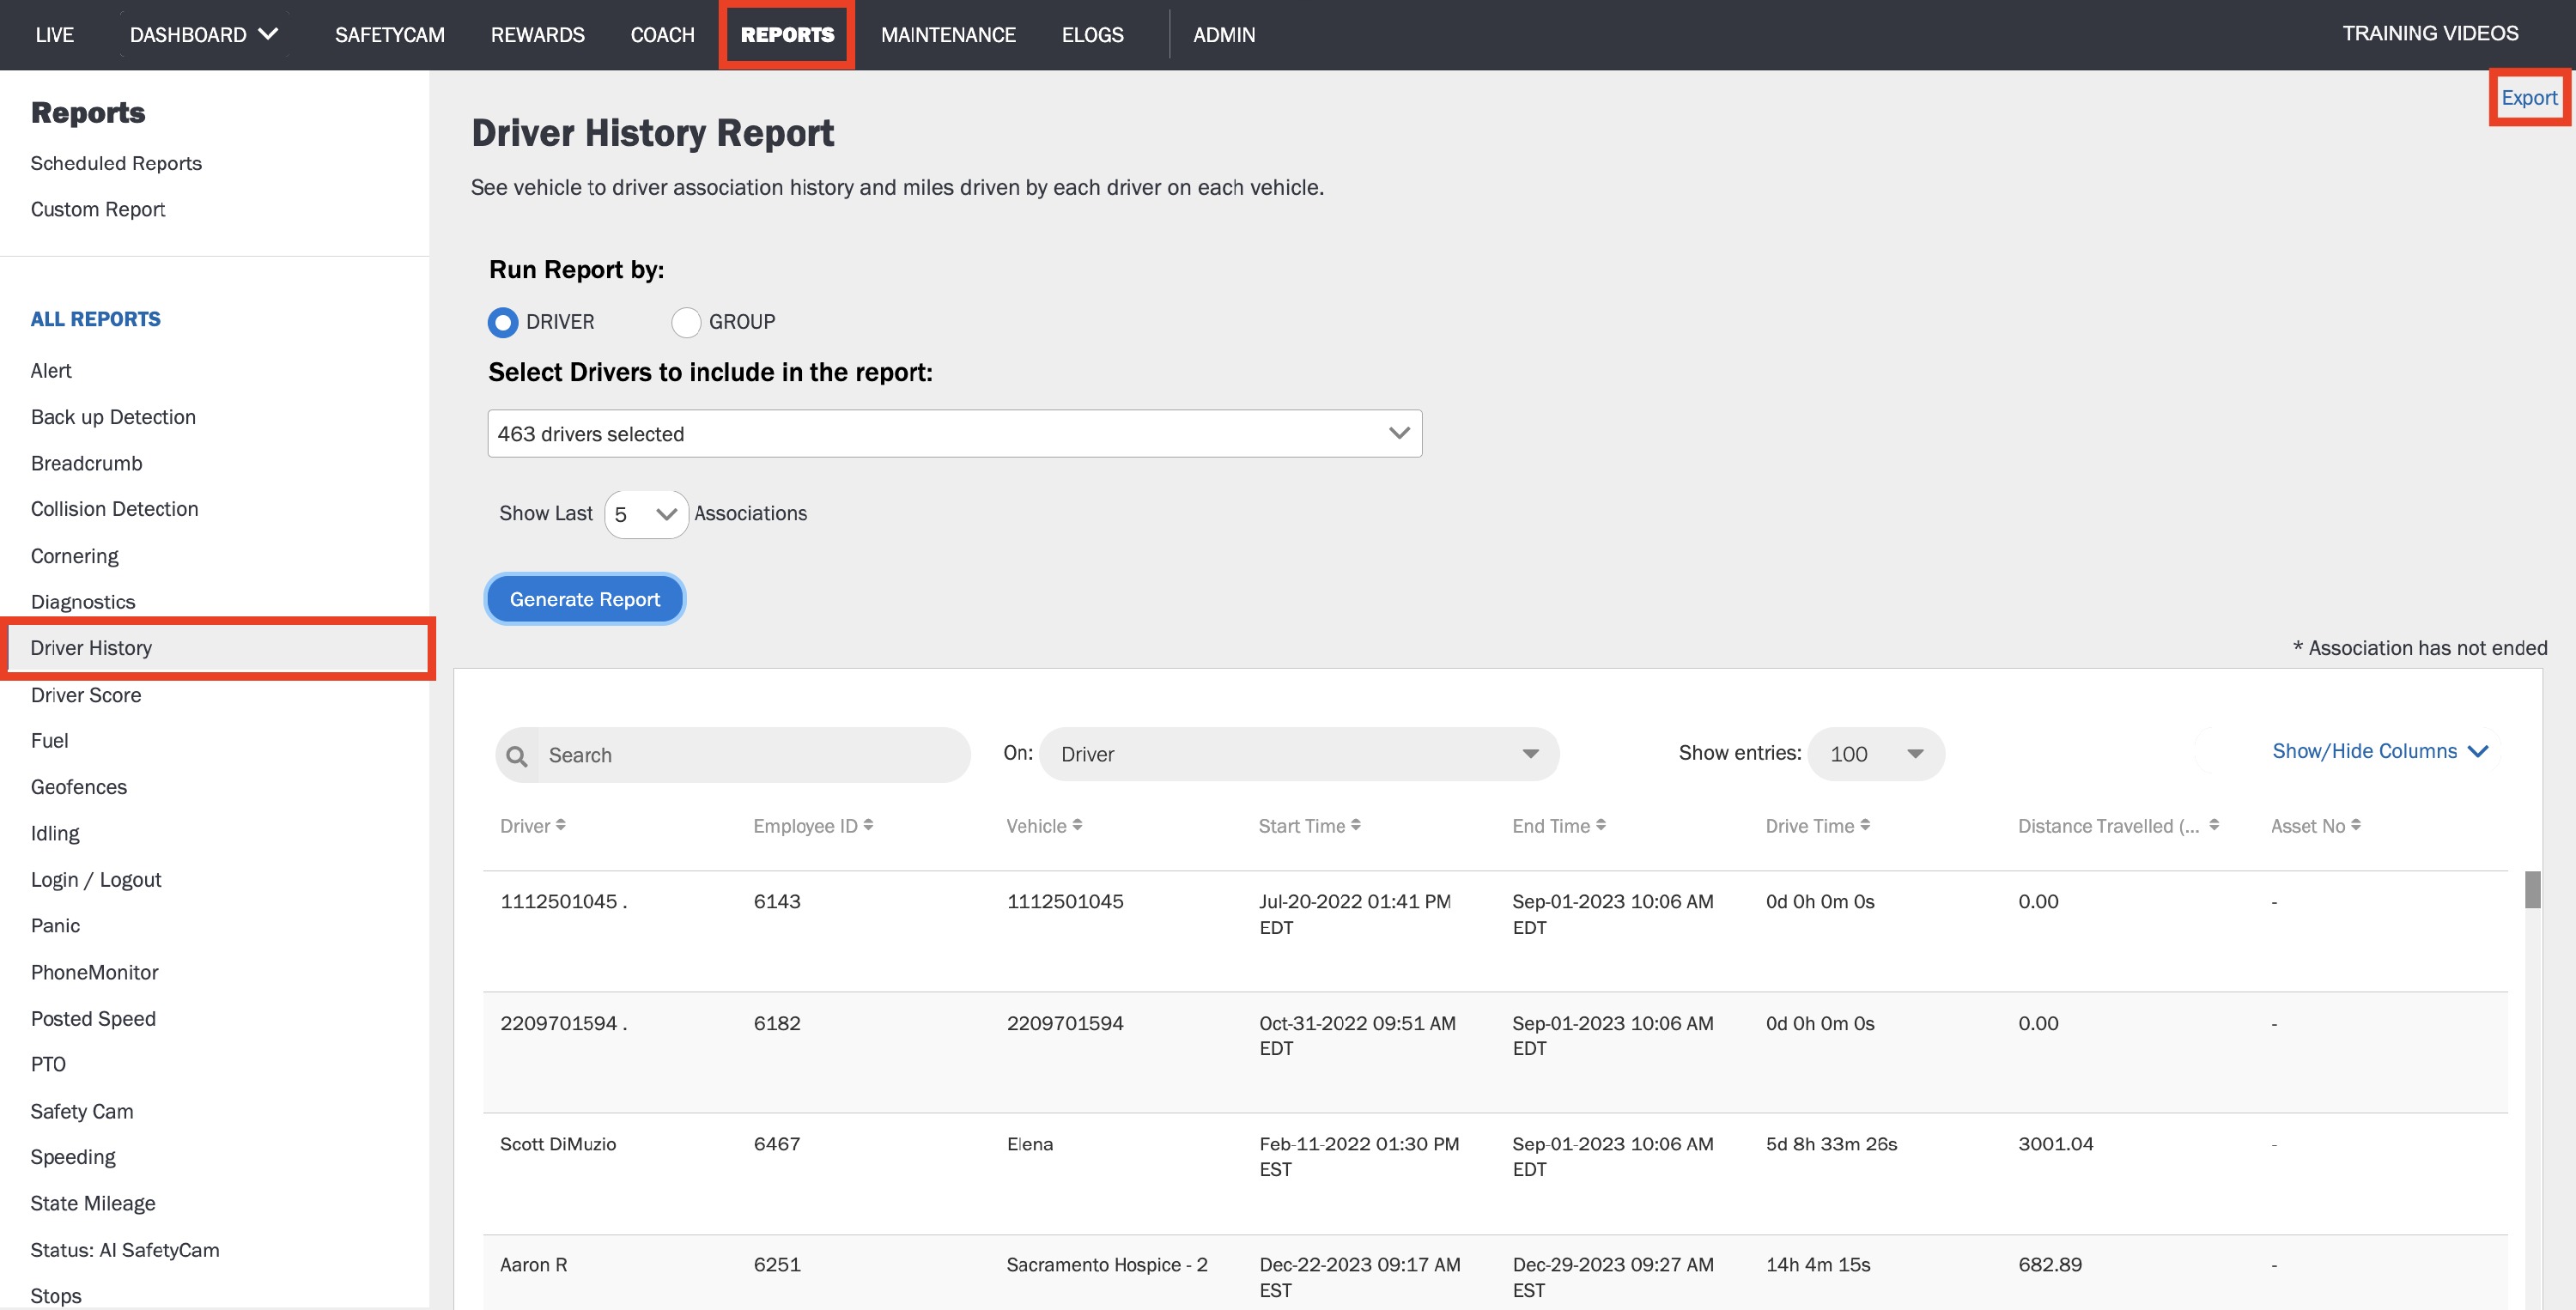Open the Panic report
This screenshot has height=1310, width=2576.
click(x=55, y=926)
